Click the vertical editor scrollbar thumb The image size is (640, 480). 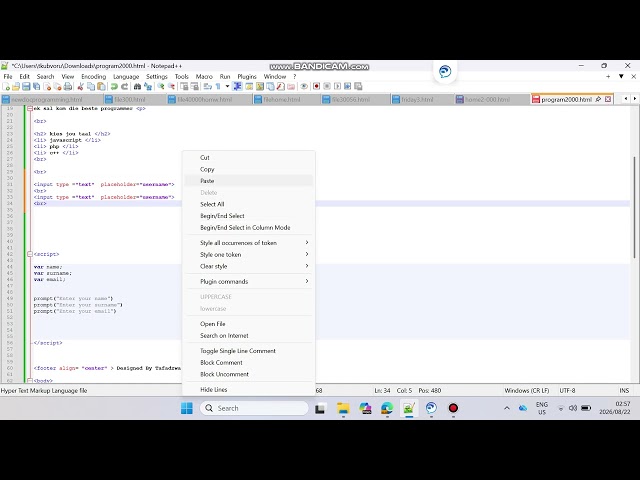click(634, 207)
